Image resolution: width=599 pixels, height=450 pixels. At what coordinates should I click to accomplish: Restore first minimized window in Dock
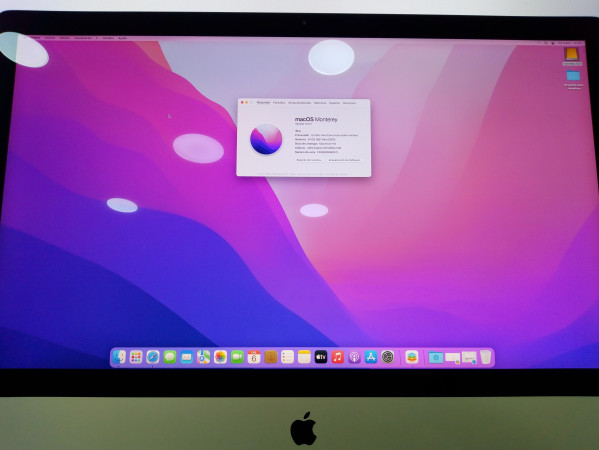(x=453, y=358)
